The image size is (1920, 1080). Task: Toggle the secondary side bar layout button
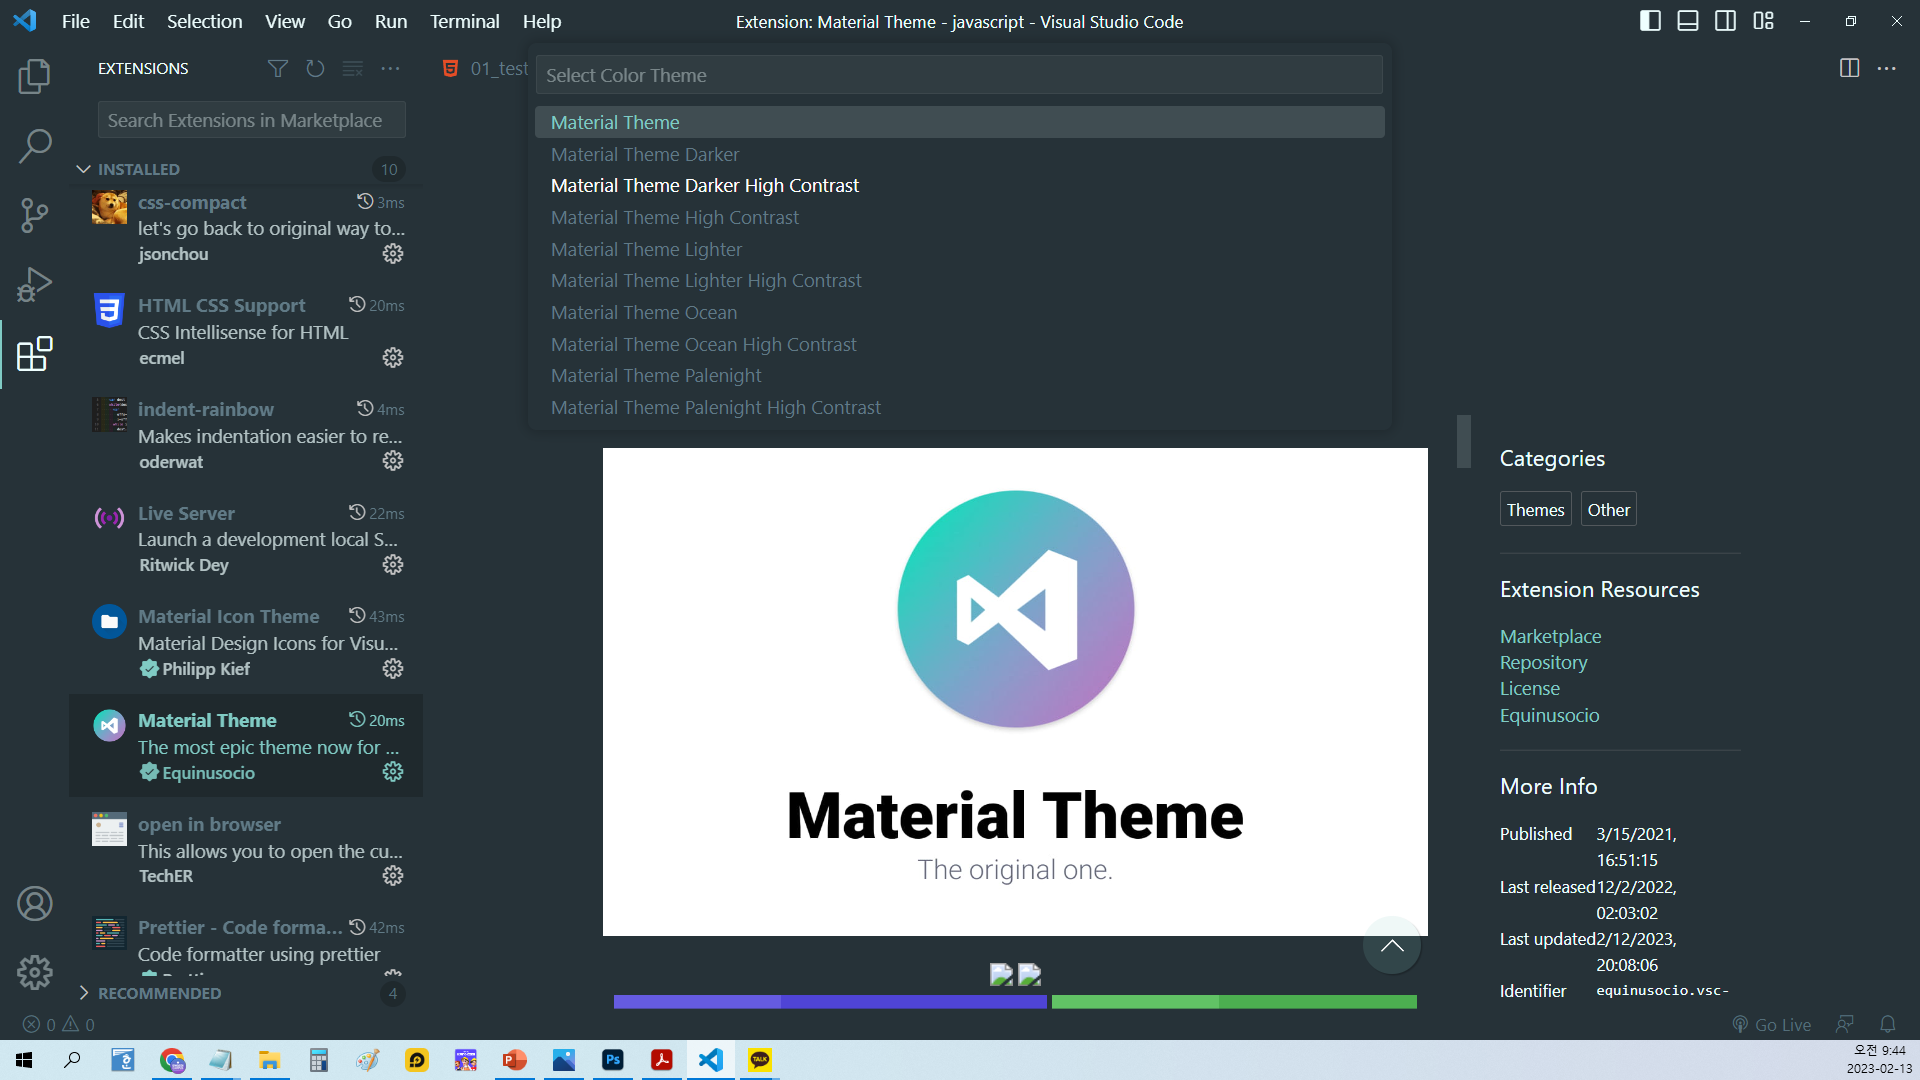pyautogui.click(x=1725, y=21)
